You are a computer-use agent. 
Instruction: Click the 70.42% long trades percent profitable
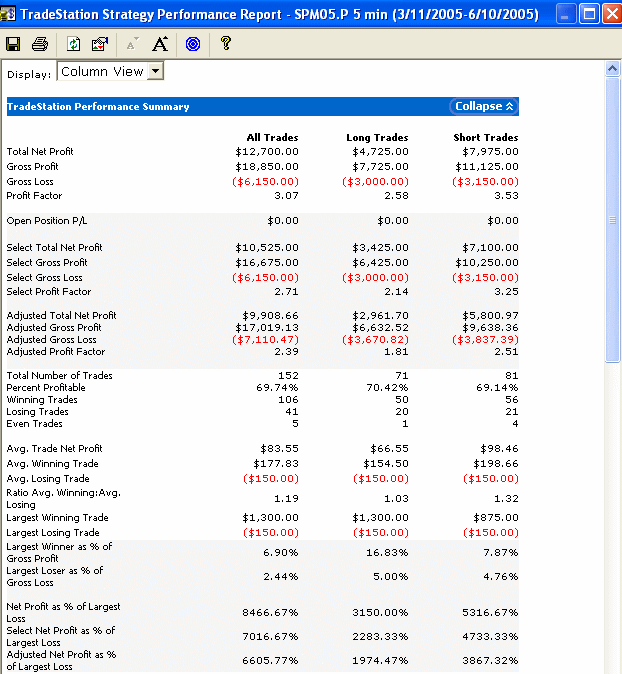tap(387, 388)
